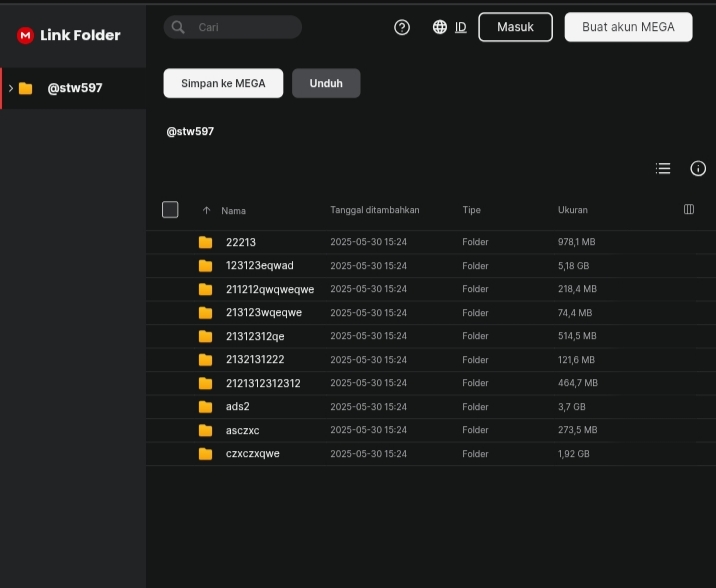Image resolution: width=716 pixels, height=588 pixels.
Task: Click the 5,18 GB size value
Action: pyautogui.click(x=573, y=266)
